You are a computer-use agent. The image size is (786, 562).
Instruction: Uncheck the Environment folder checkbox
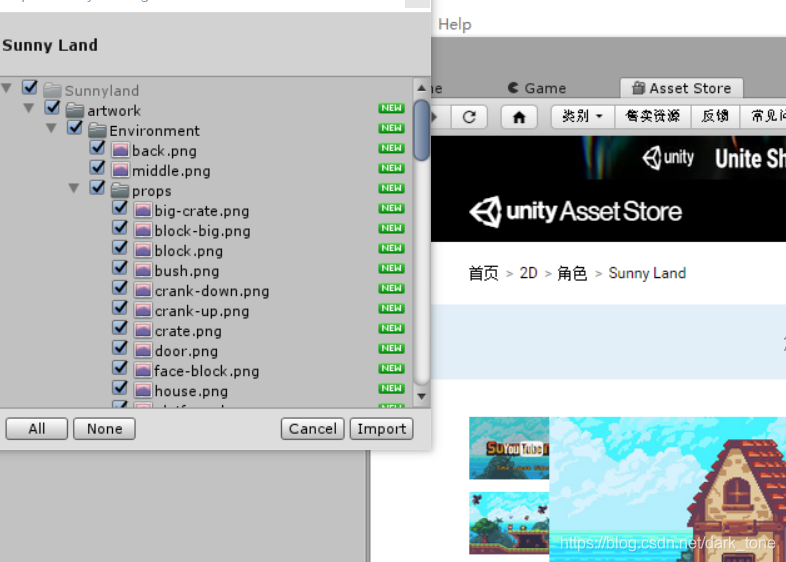[75, 127]
